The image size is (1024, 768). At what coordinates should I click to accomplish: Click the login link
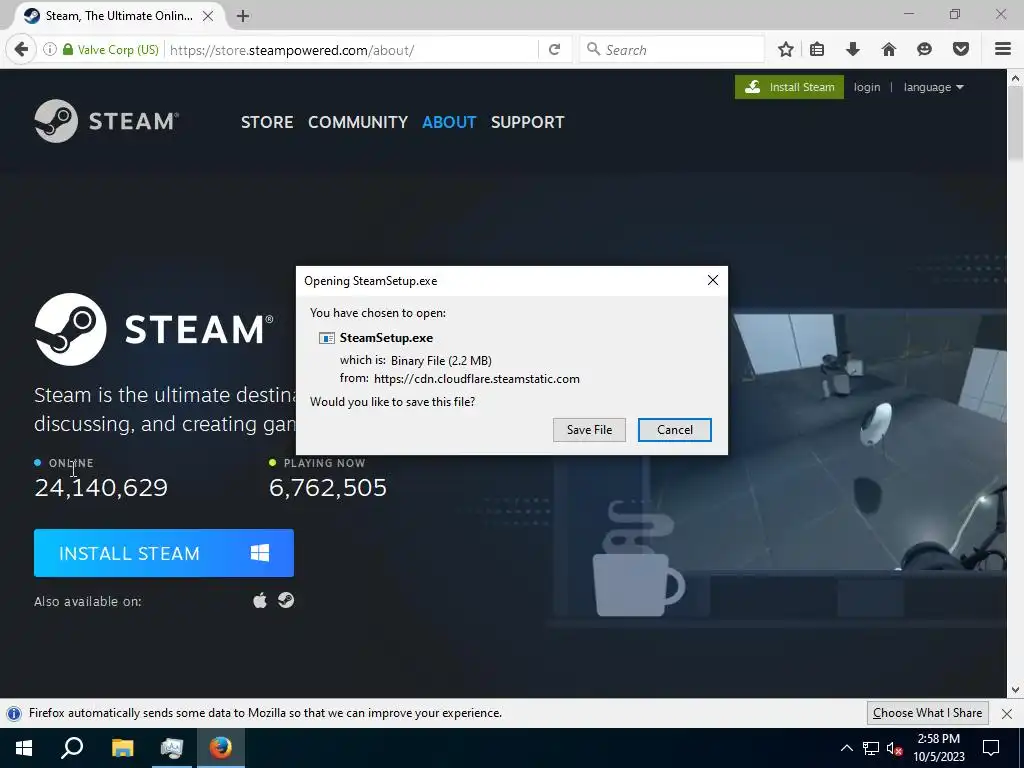click(867, 87)
